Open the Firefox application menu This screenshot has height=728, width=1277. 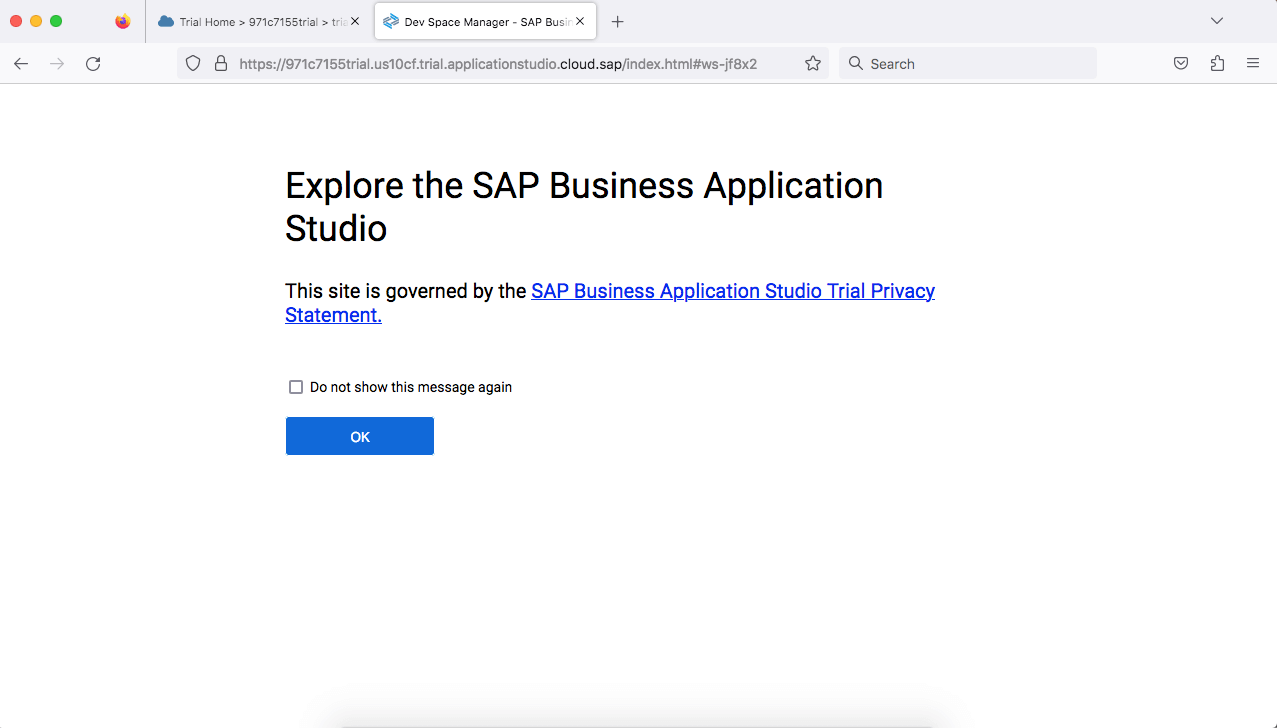[1253, 64]
